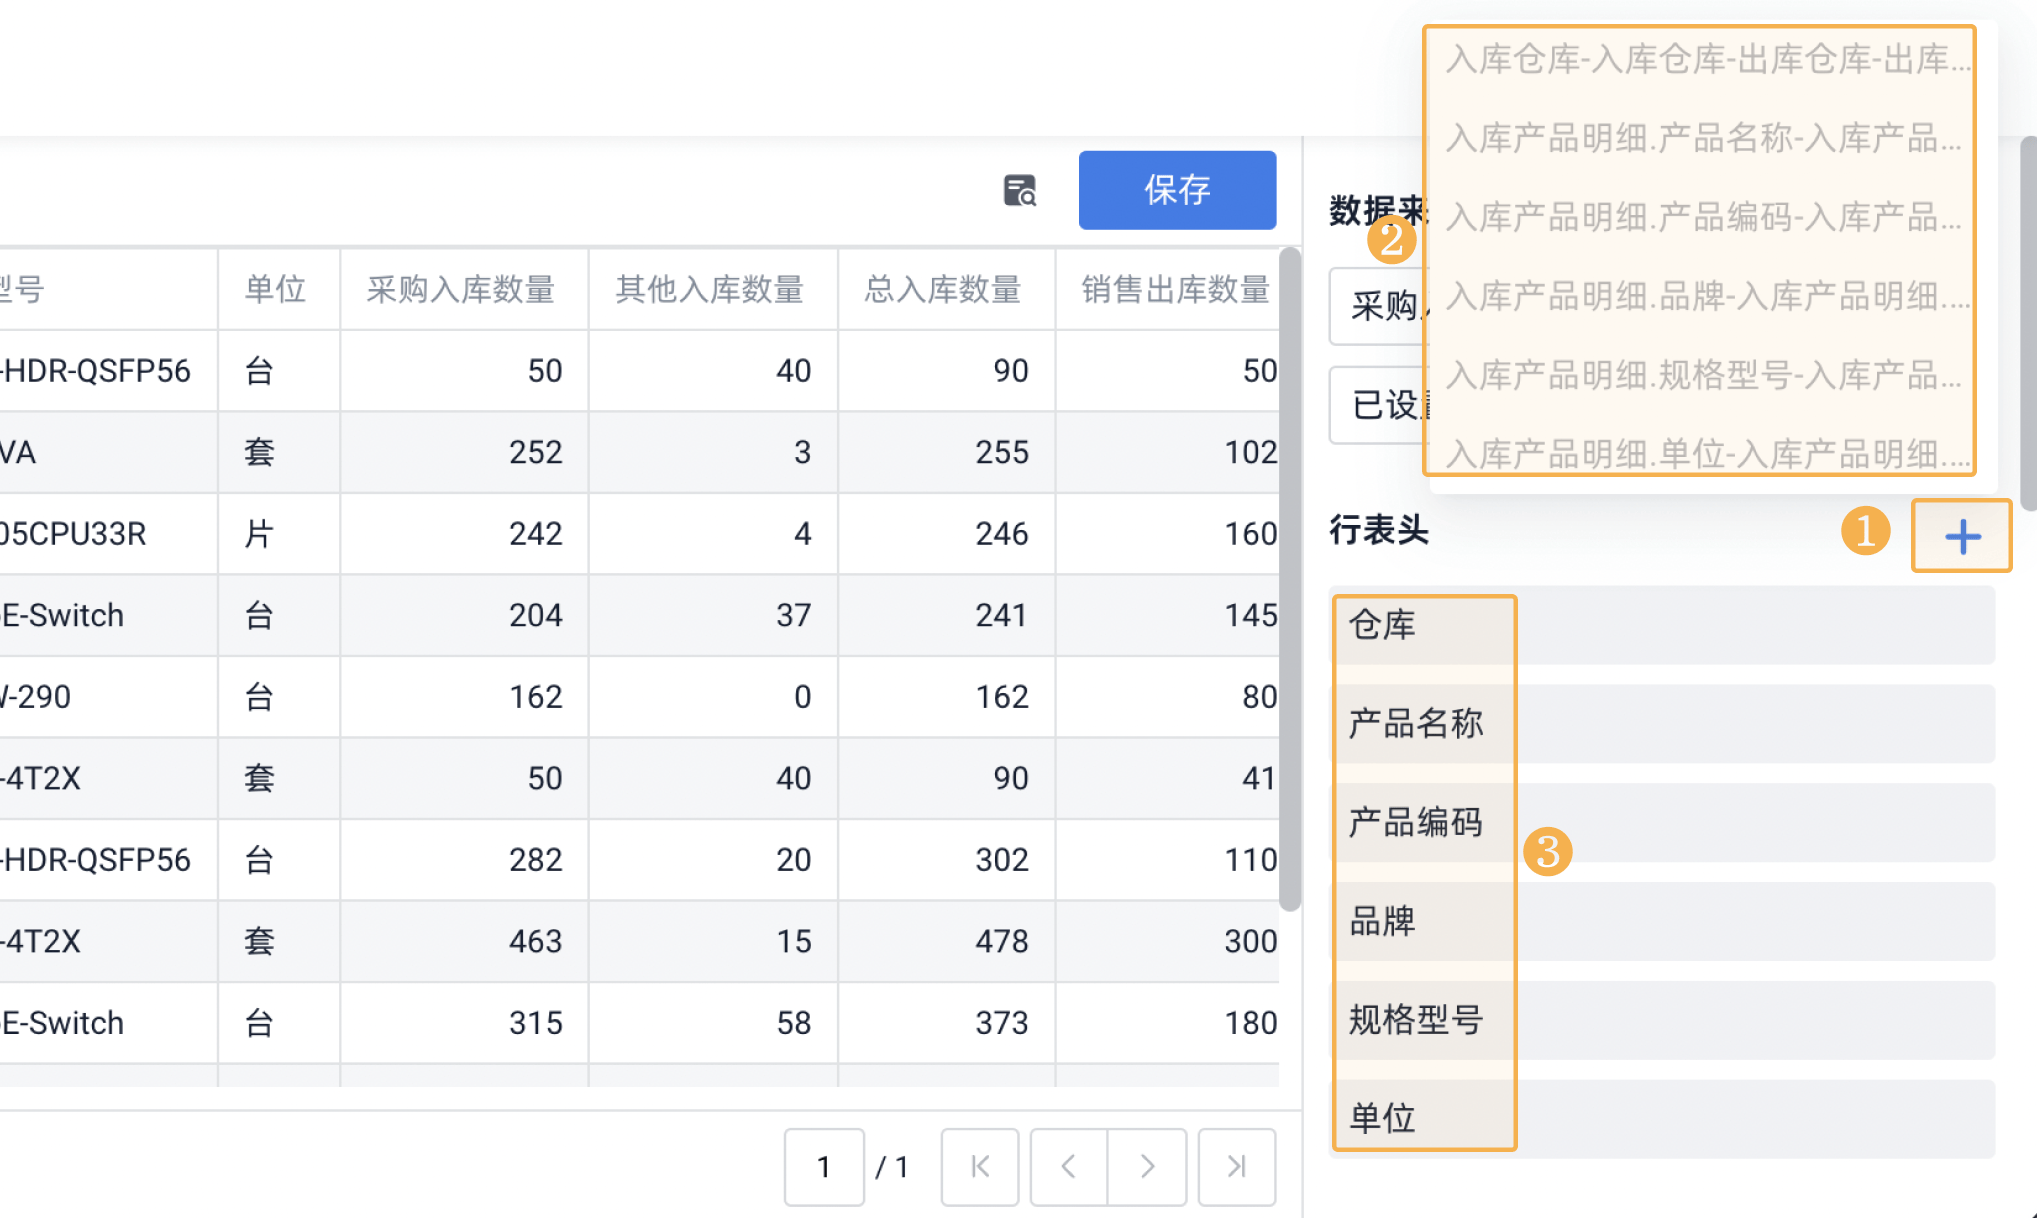Click the 保存 save button
This screenshot has height=1218, width=2037.
(1177, 190)
